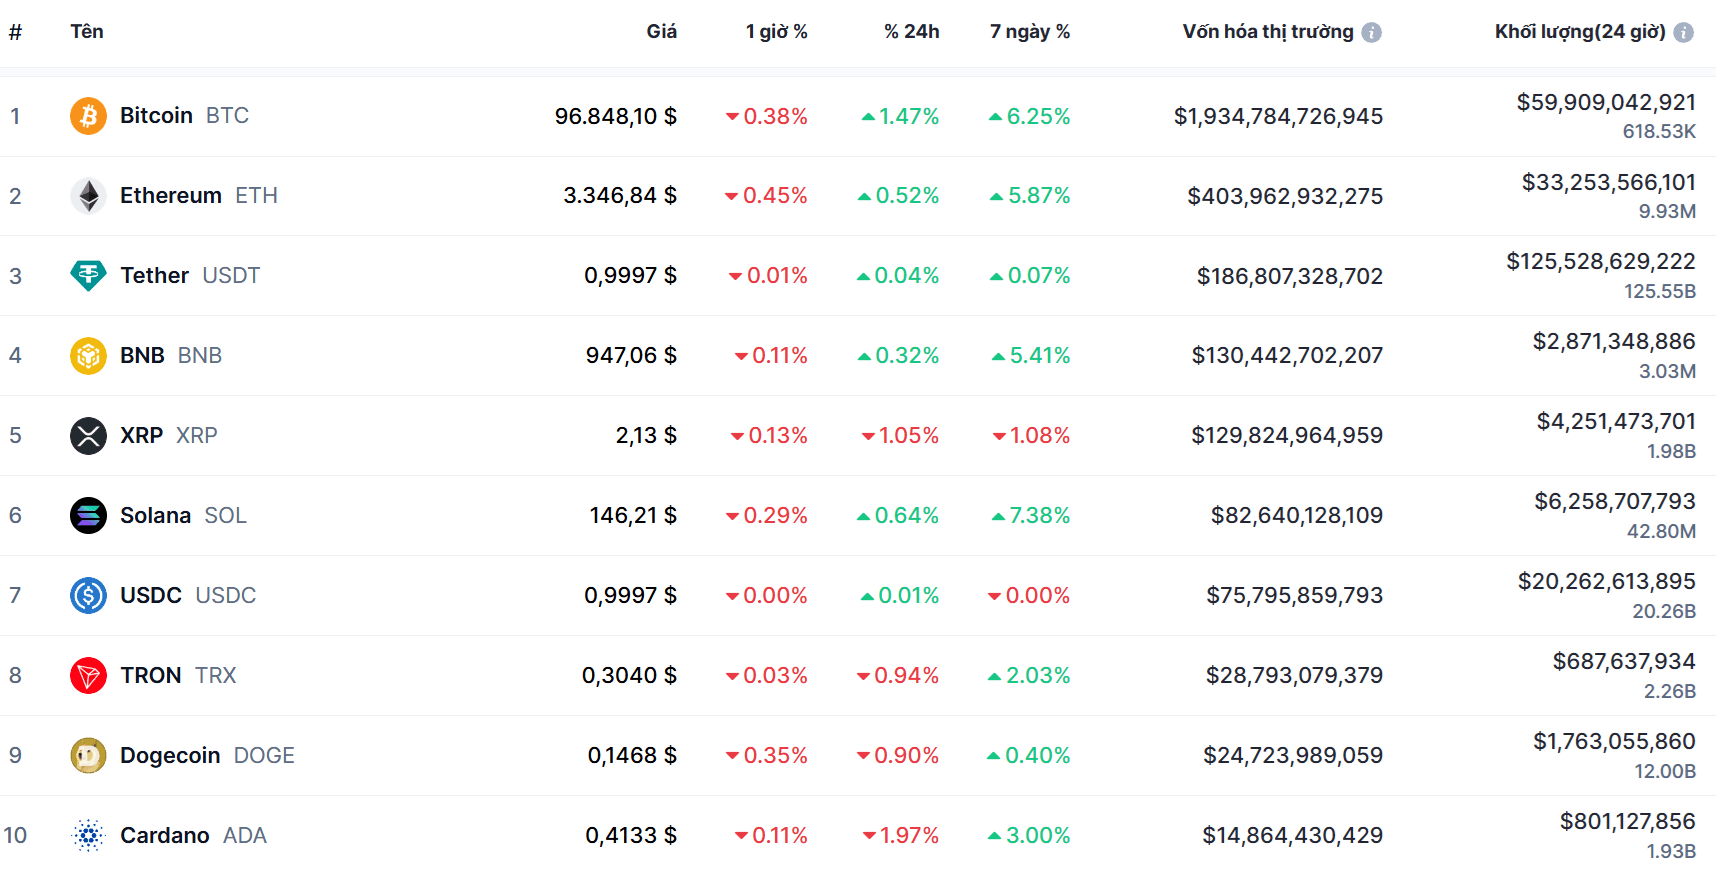Click Bitcoin 24h volume $59,909,042,921
Viewport: 1716px width, 875px height.
(x=1606, y=102)
